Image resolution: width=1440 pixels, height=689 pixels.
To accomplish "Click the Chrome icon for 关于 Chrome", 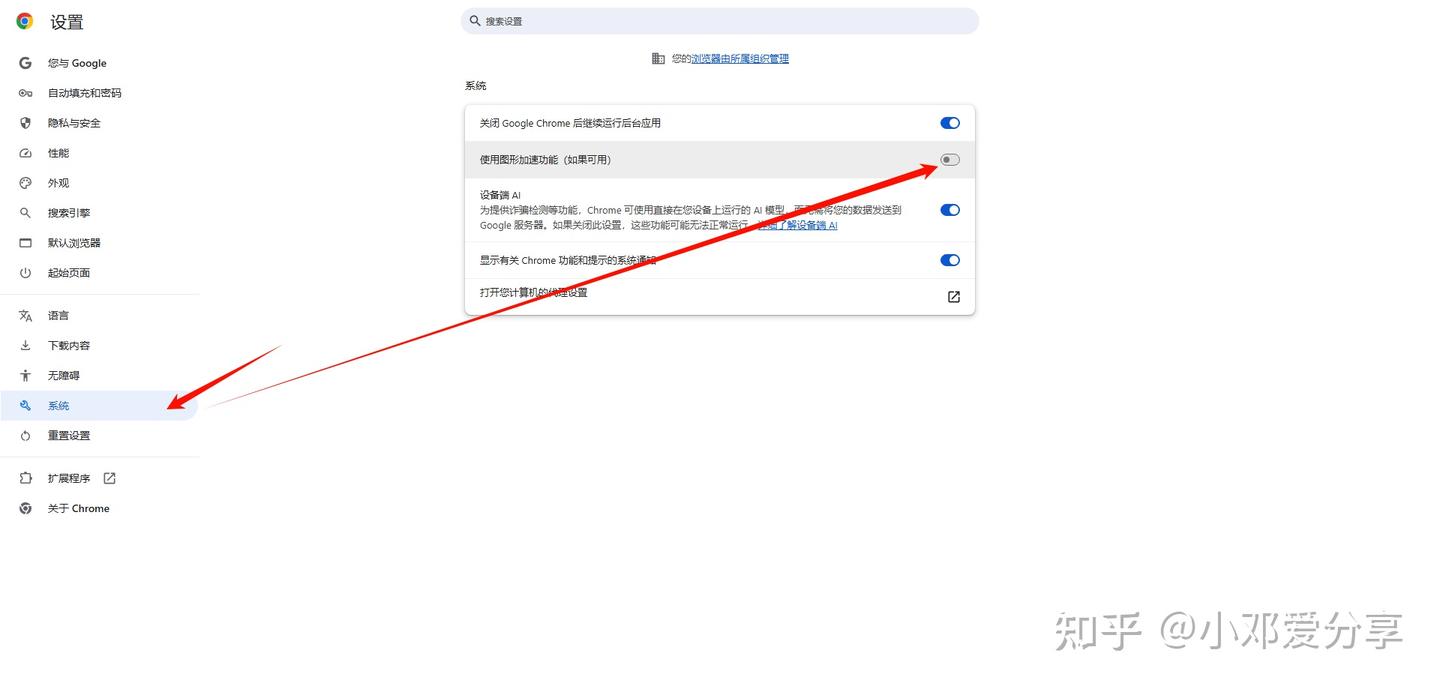I will (26, 508).
